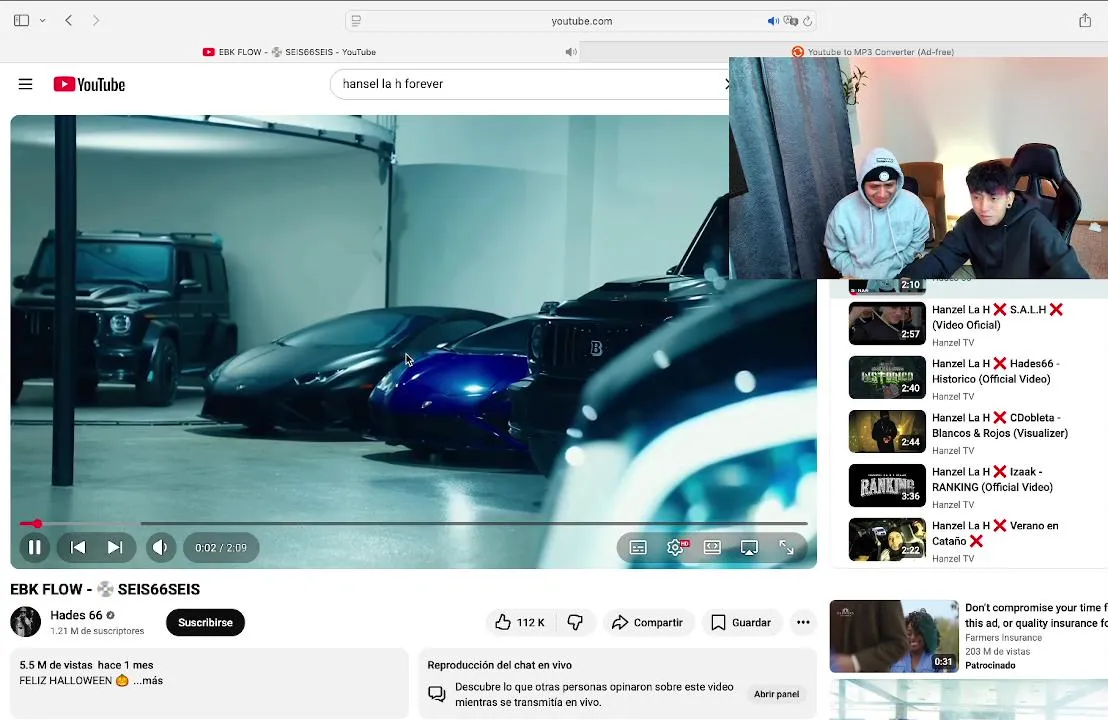Go forward to the next page
Image resolution: width=1108 pixels, height=720 pixels.
96,20
